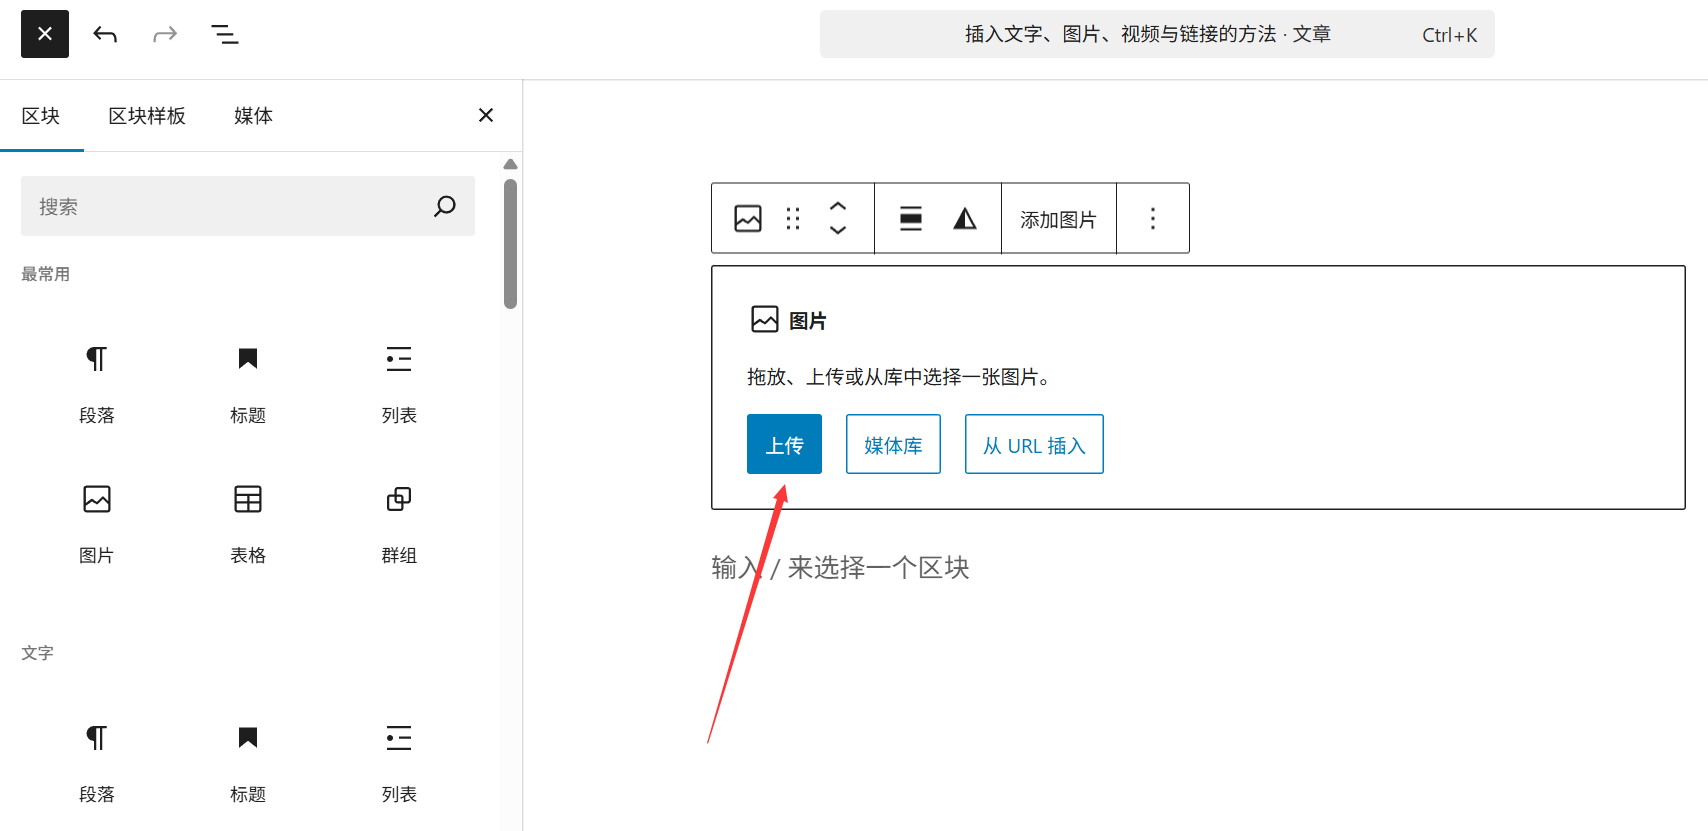1708x831 pixels.
Task: Click the Ctrl+K shortcut hint
Action: pos(1449,35)
